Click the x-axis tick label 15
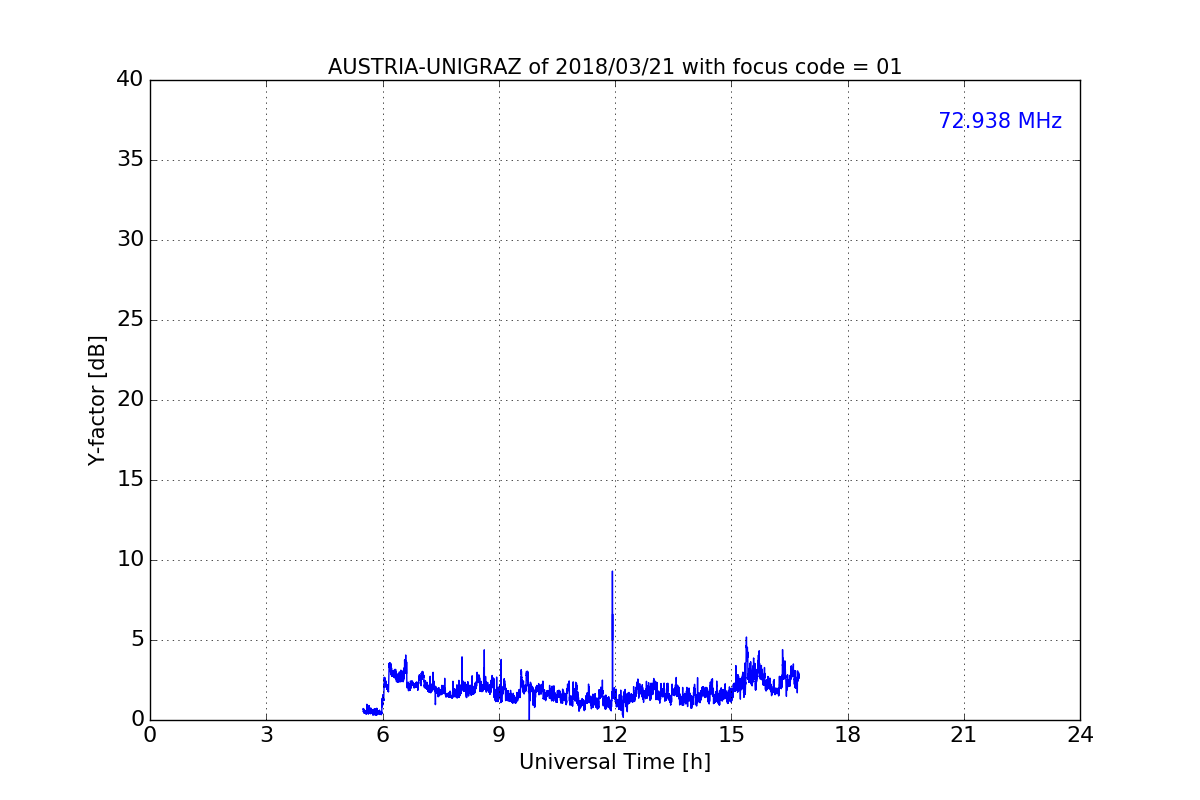The image size is (1200, 800). pos(731,735)
